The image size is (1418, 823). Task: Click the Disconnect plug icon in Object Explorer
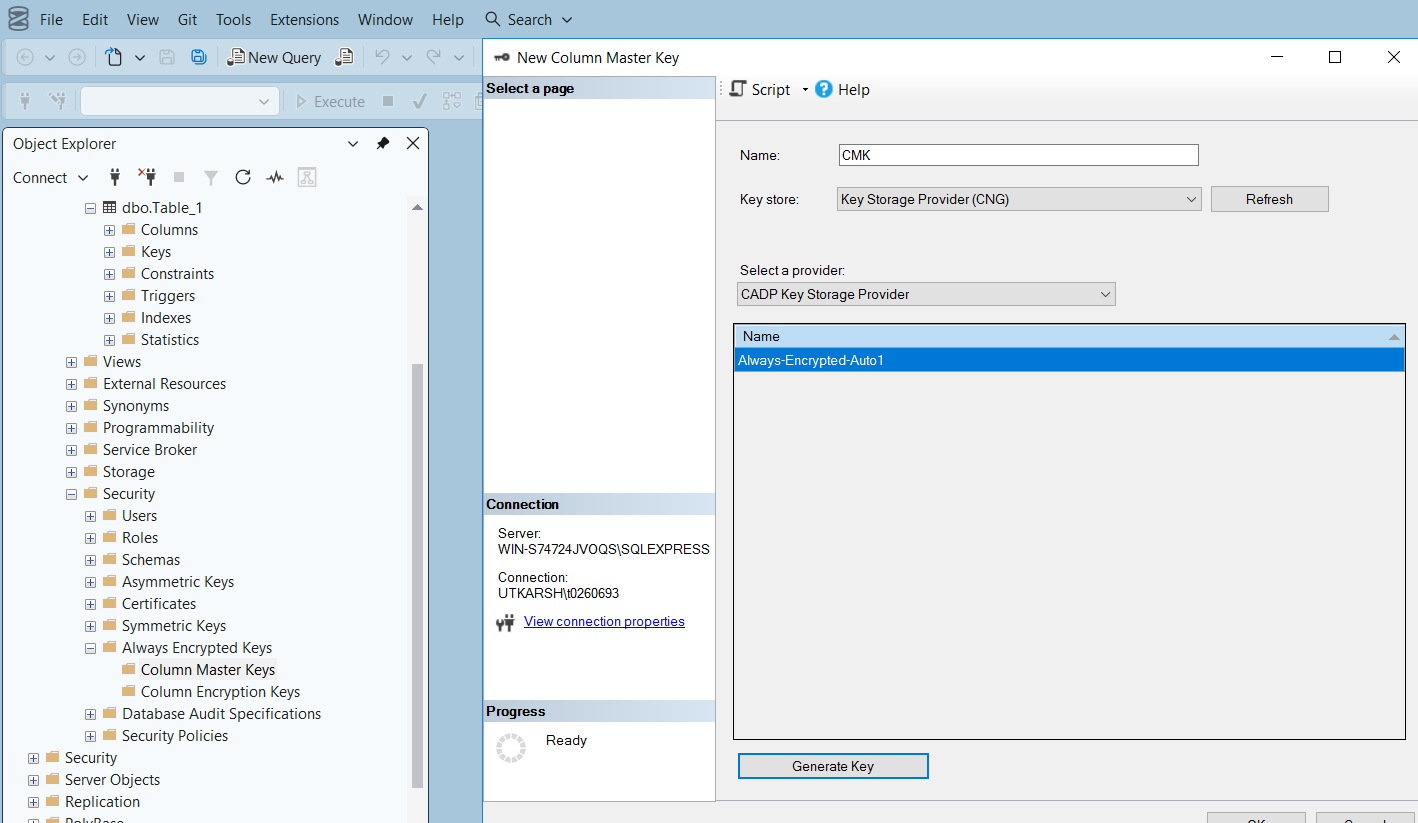coord(147,177)
